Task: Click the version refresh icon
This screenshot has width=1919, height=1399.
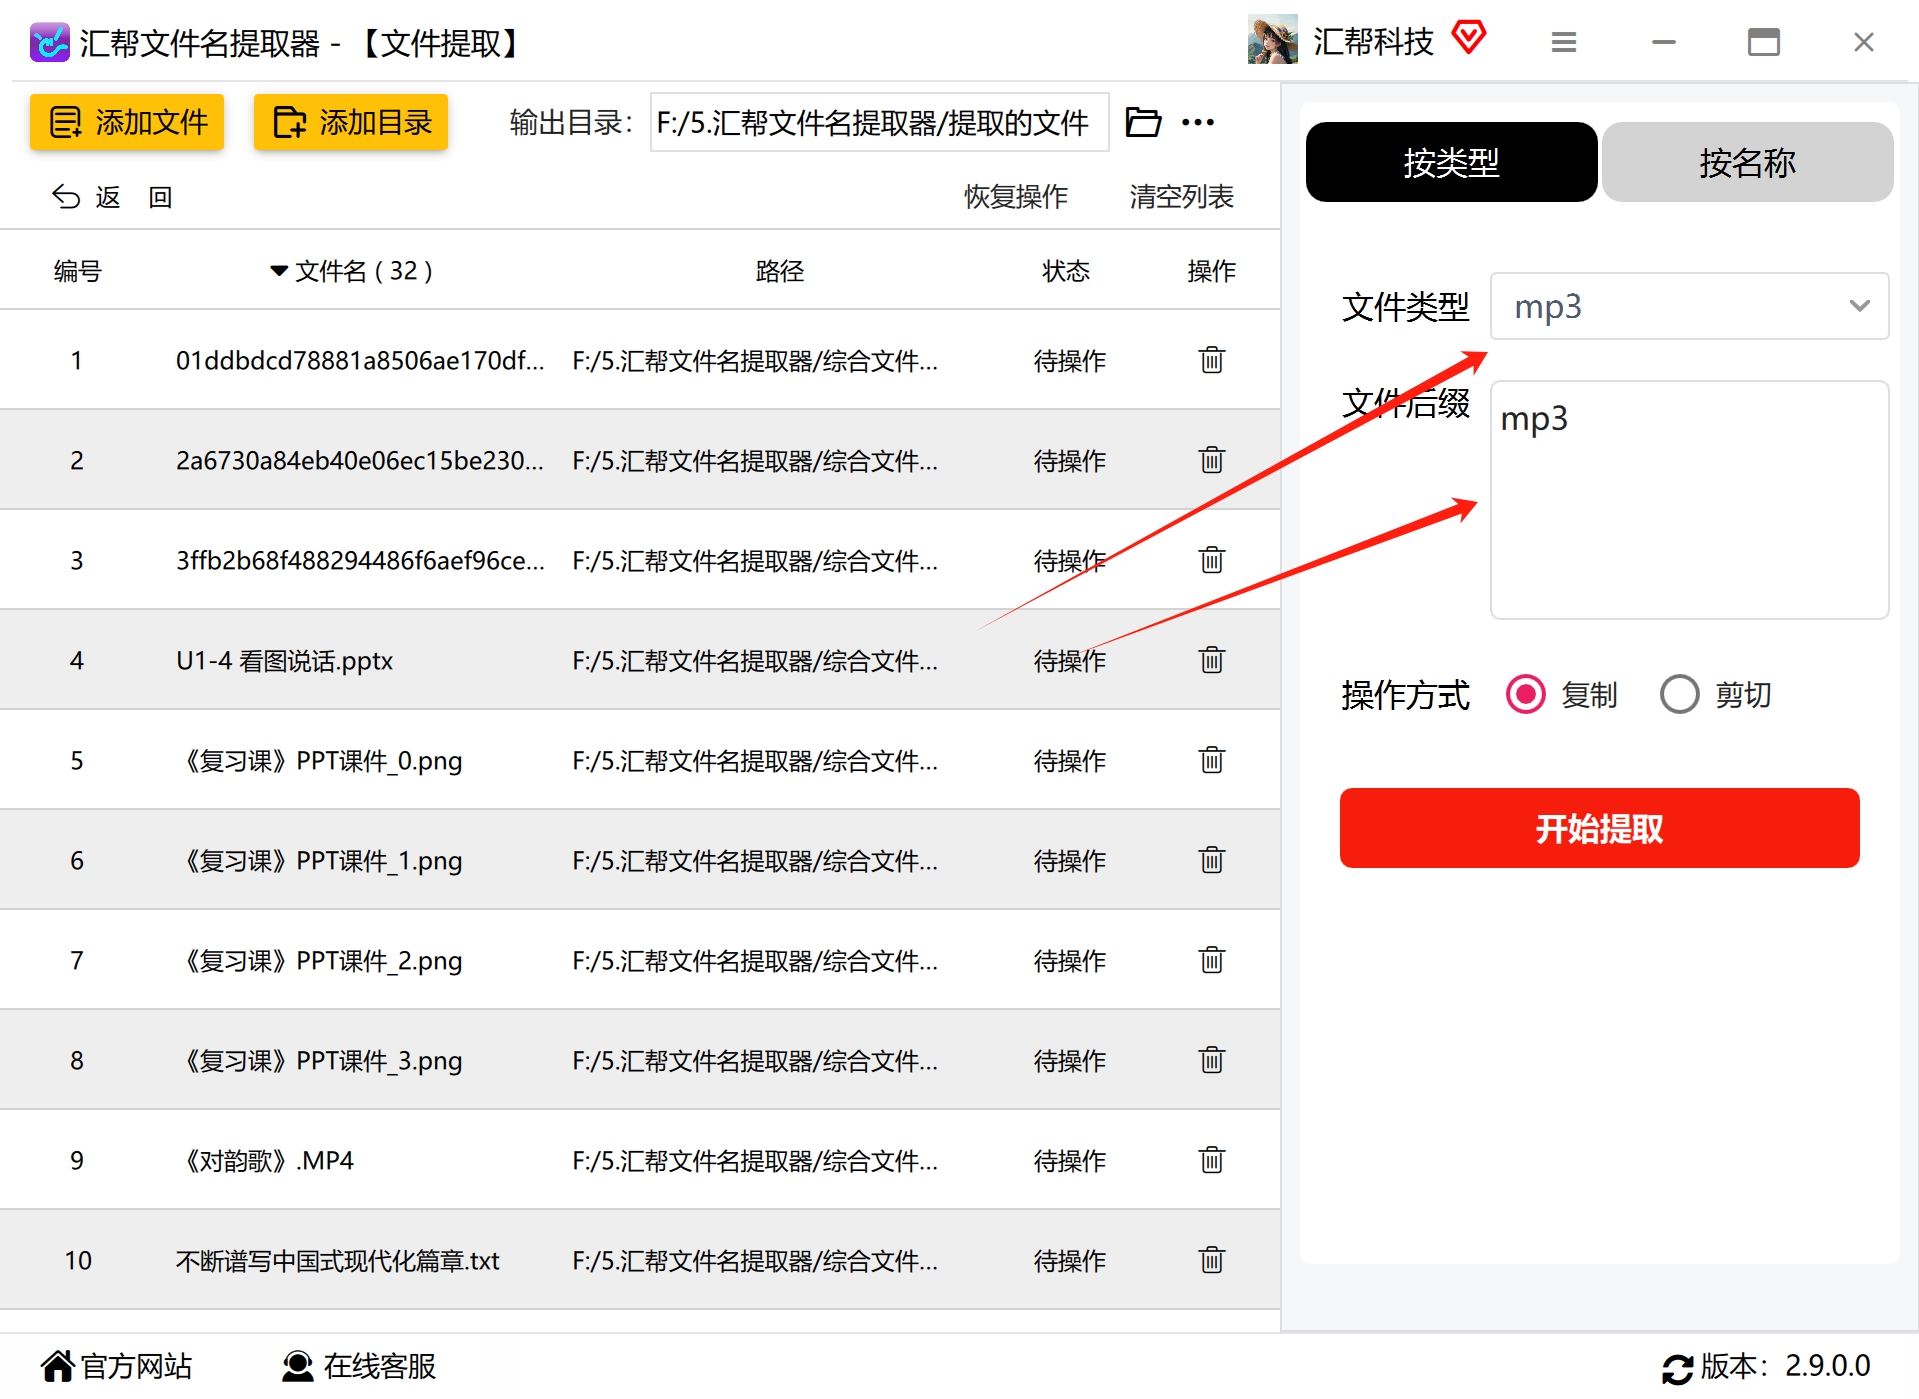Action: [x=1677, y=1367]
